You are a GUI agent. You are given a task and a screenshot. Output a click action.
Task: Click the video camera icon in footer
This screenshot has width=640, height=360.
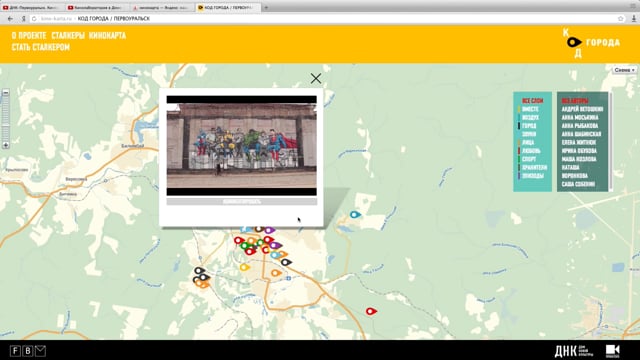click(613, 351)
